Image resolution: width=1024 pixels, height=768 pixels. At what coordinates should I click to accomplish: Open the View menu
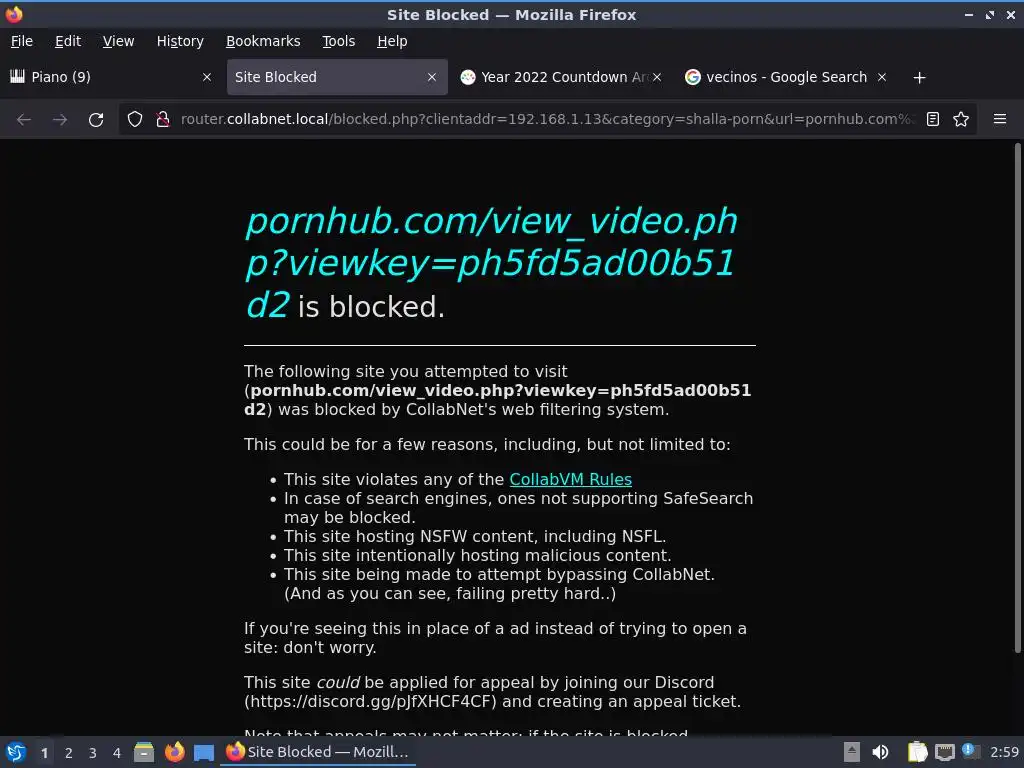(118, 41)
